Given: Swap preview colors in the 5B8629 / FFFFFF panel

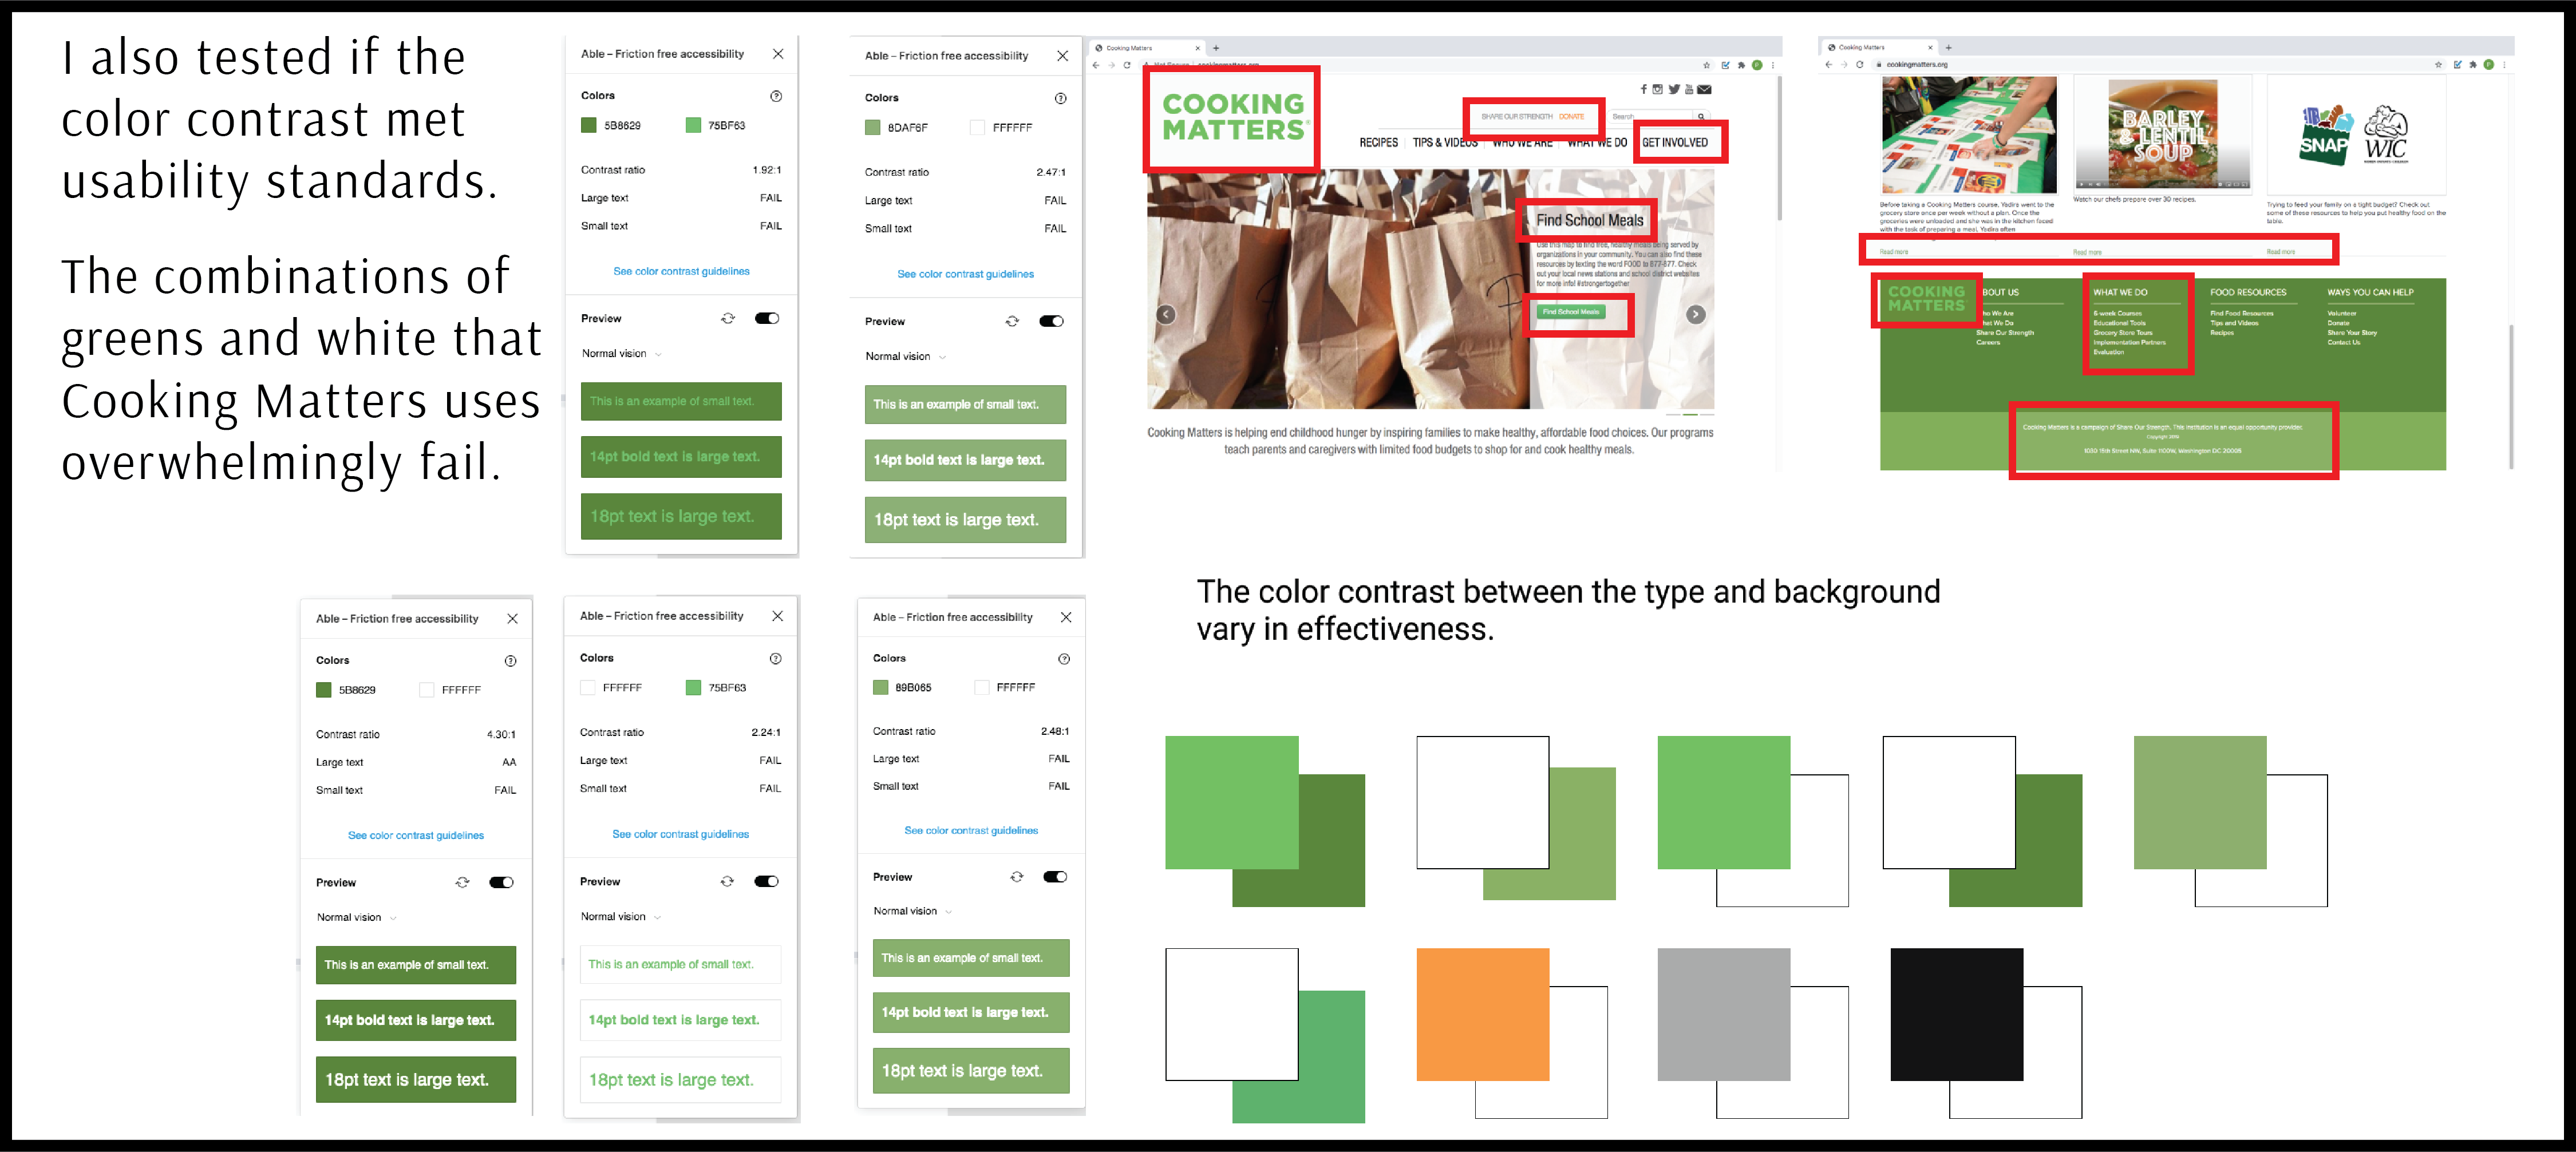Looking at the screenshot, I should pos(462,882).
